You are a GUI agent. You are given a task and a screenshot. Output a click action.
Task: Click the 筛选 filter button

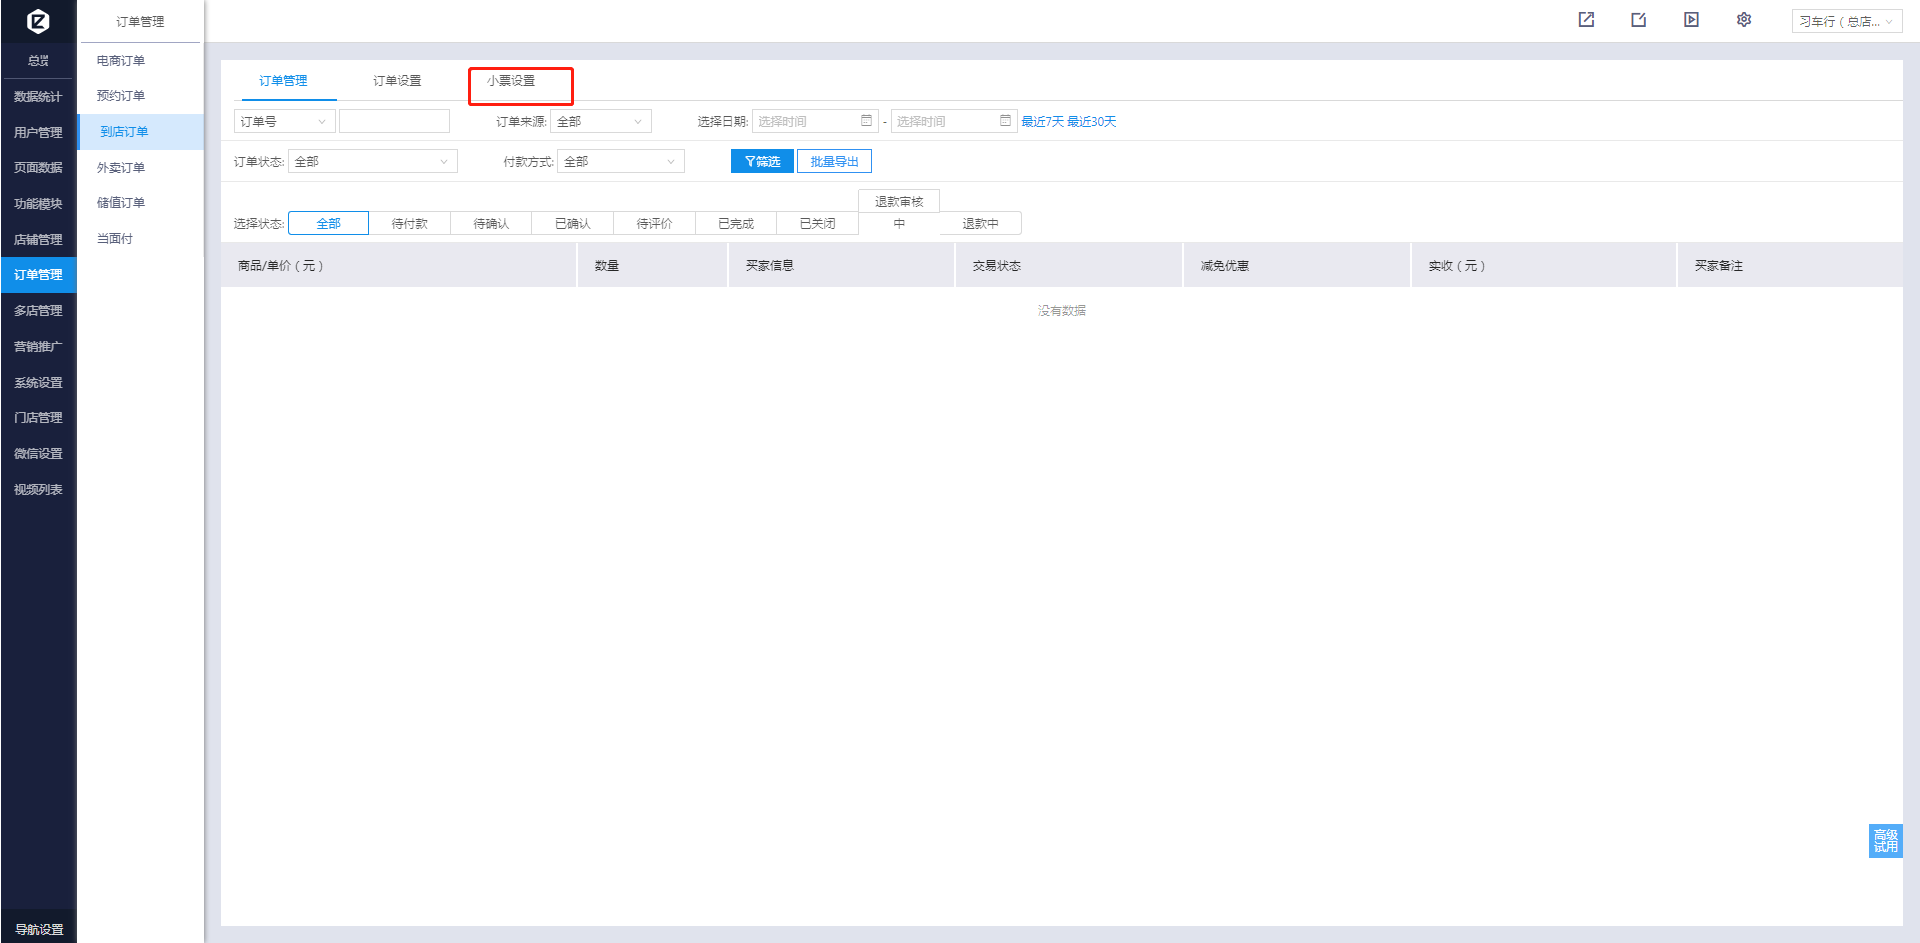(x=762, y=162)
